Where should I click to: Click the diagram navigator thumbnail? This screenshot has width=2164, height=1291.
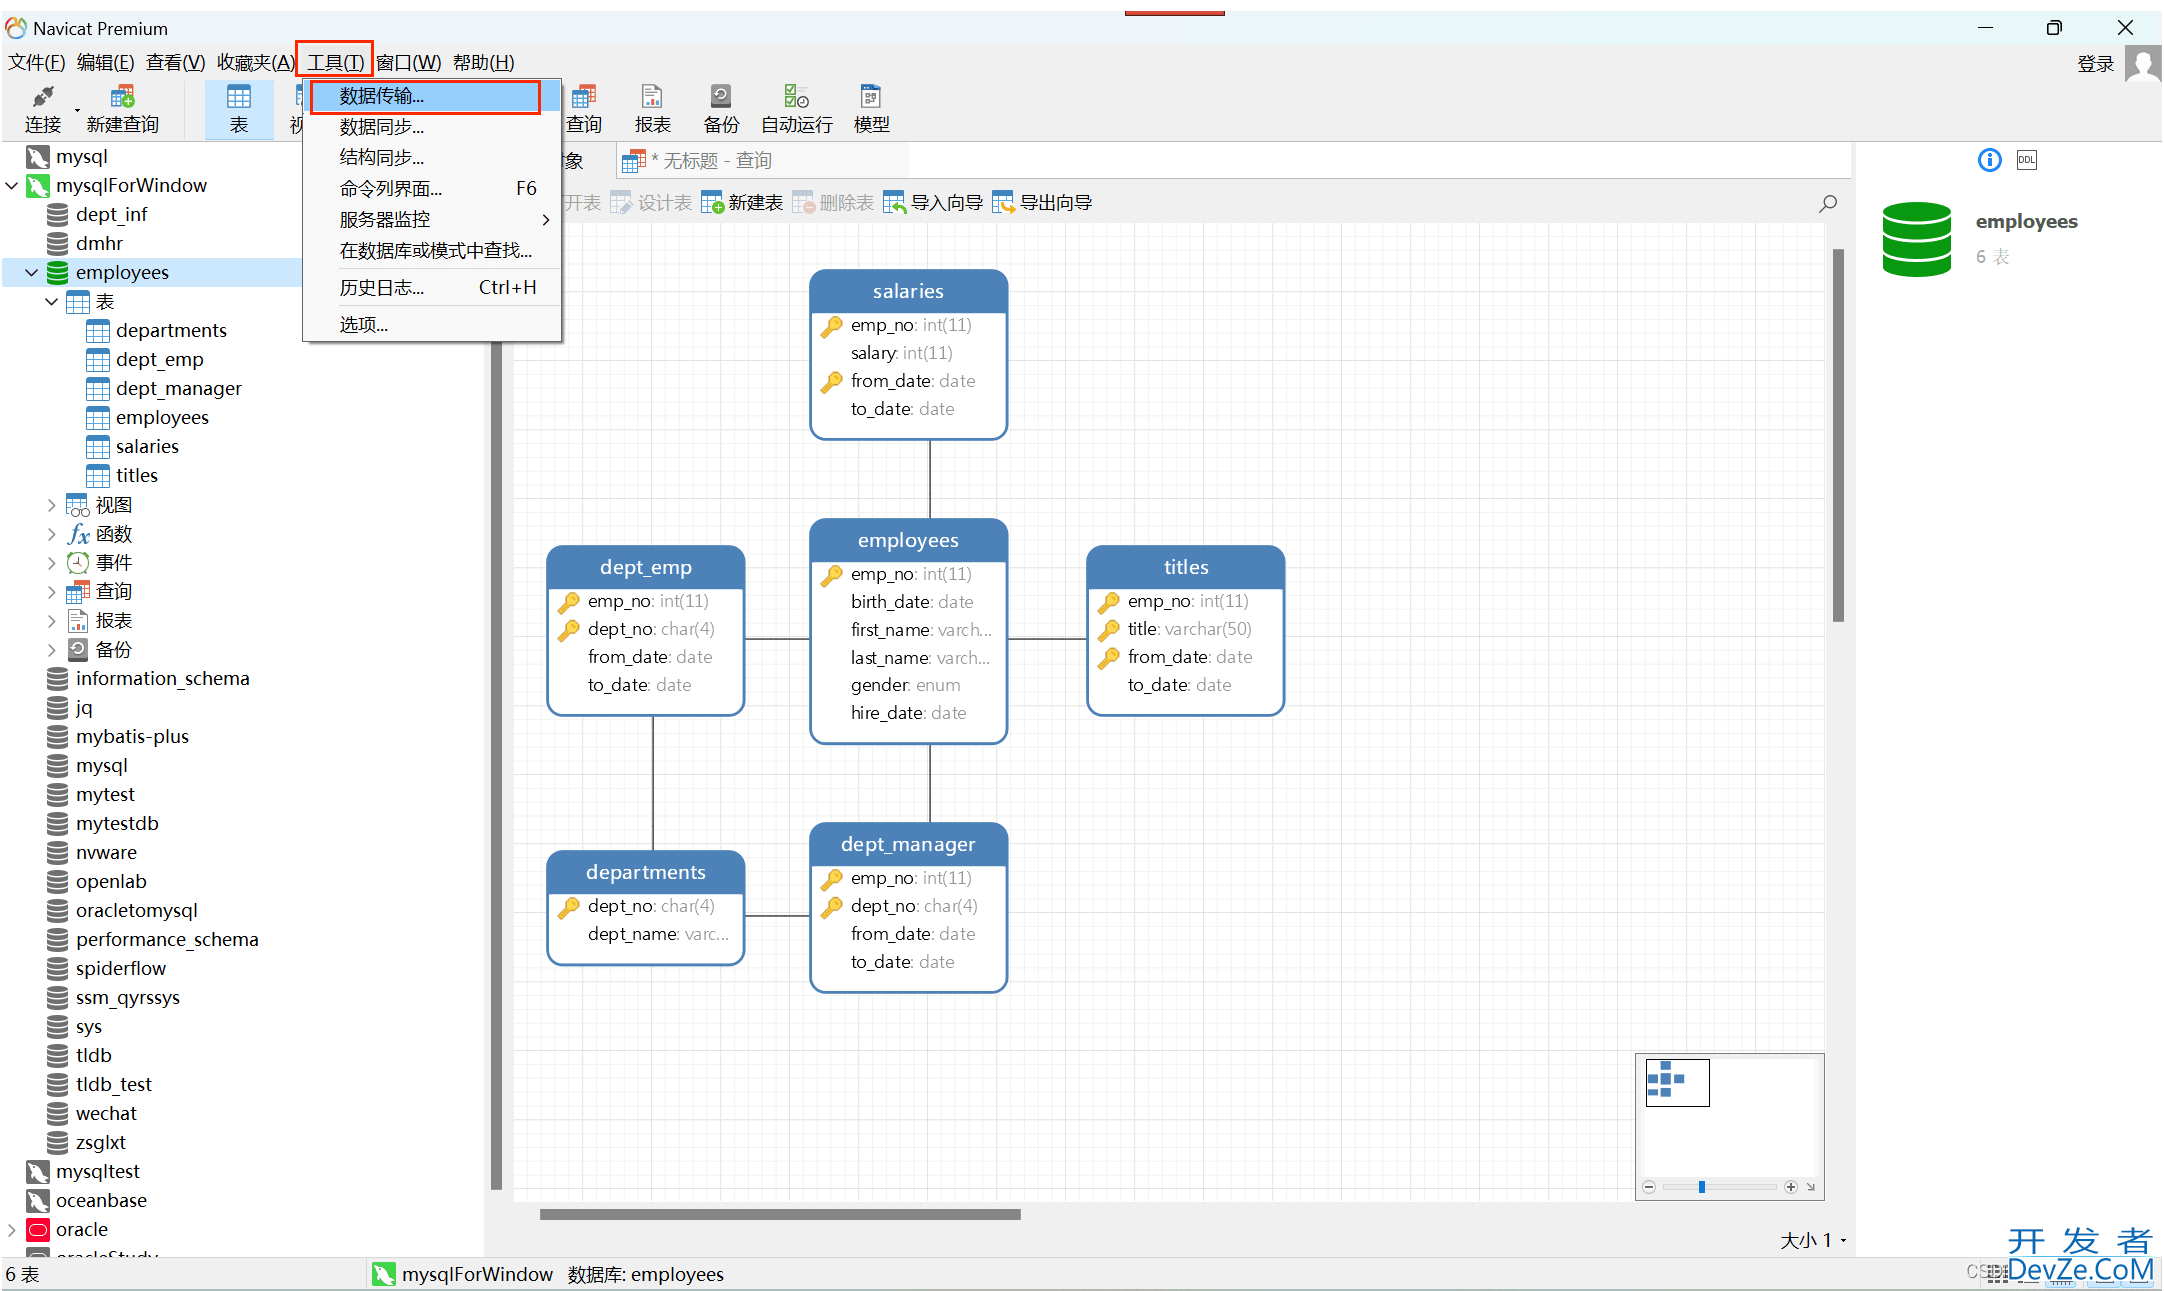(x=1677, y=1082)
